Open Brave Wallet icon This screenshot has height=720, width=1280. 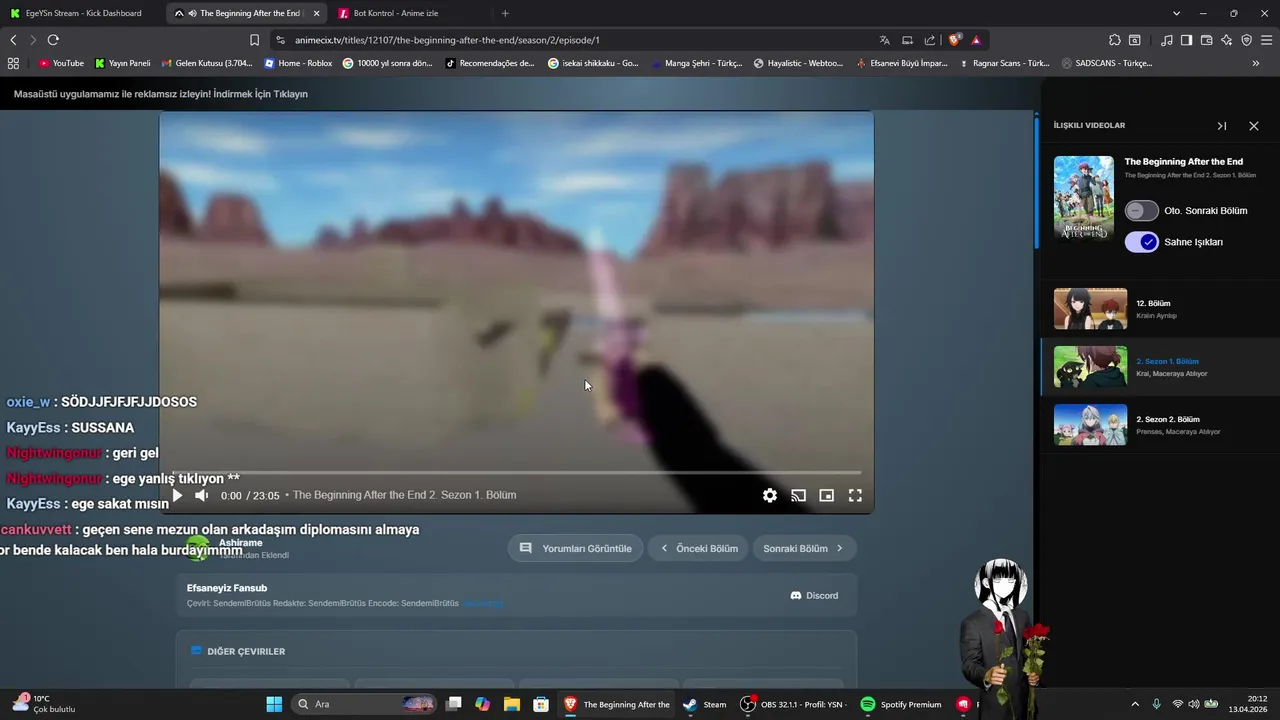[x=1206, y=40]
